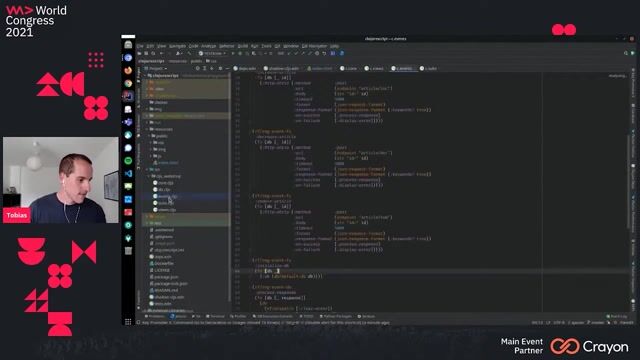Image resolution: width=640 pixels, height=360 pixels.
Task: Open Google Chrome from the dock
Action: click(128, 83)
